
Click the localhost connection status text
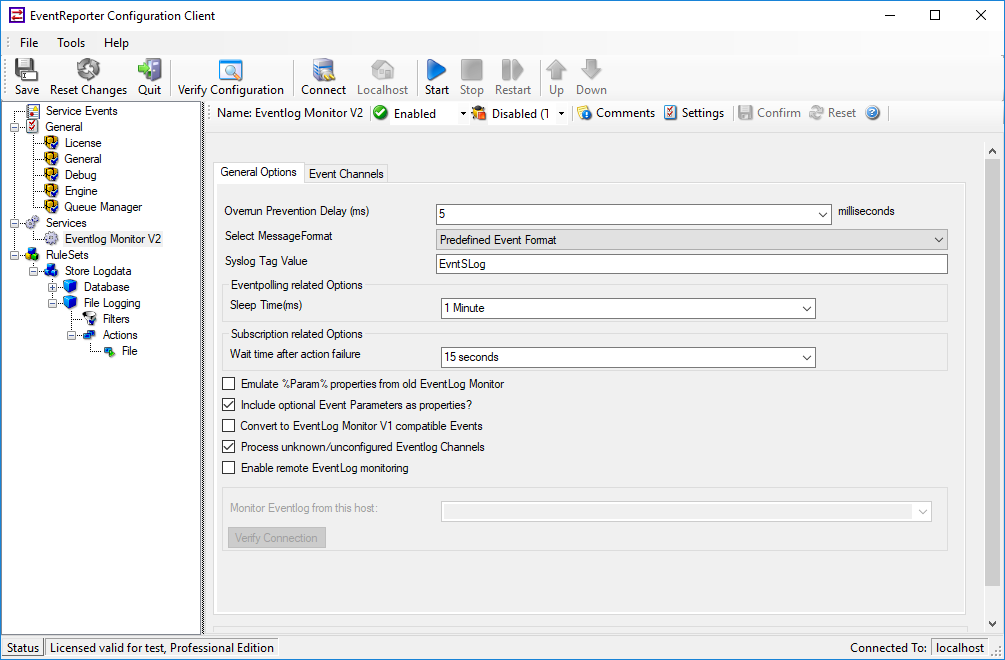tap(959, 648)
